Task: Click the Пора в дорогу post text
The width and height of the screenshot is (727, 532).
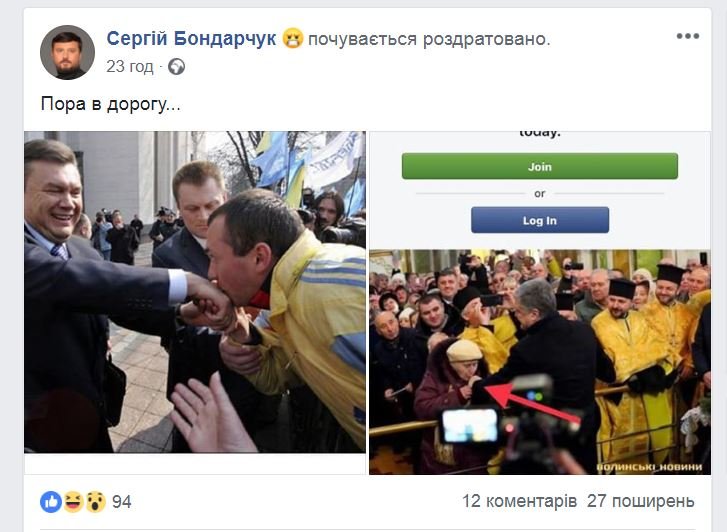Action: pyautogui.click(x=110, y=104)
